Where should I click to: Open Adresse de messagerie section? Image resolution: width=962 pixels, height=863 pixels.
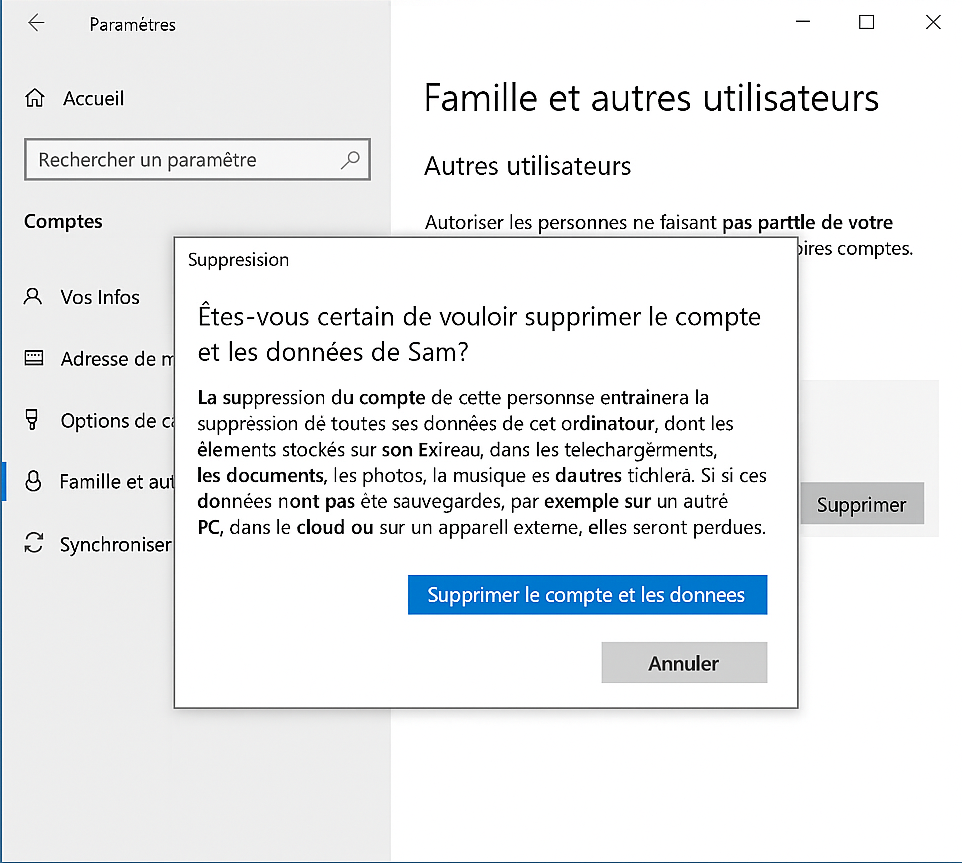pyautogui.click(x=117, y=359)
